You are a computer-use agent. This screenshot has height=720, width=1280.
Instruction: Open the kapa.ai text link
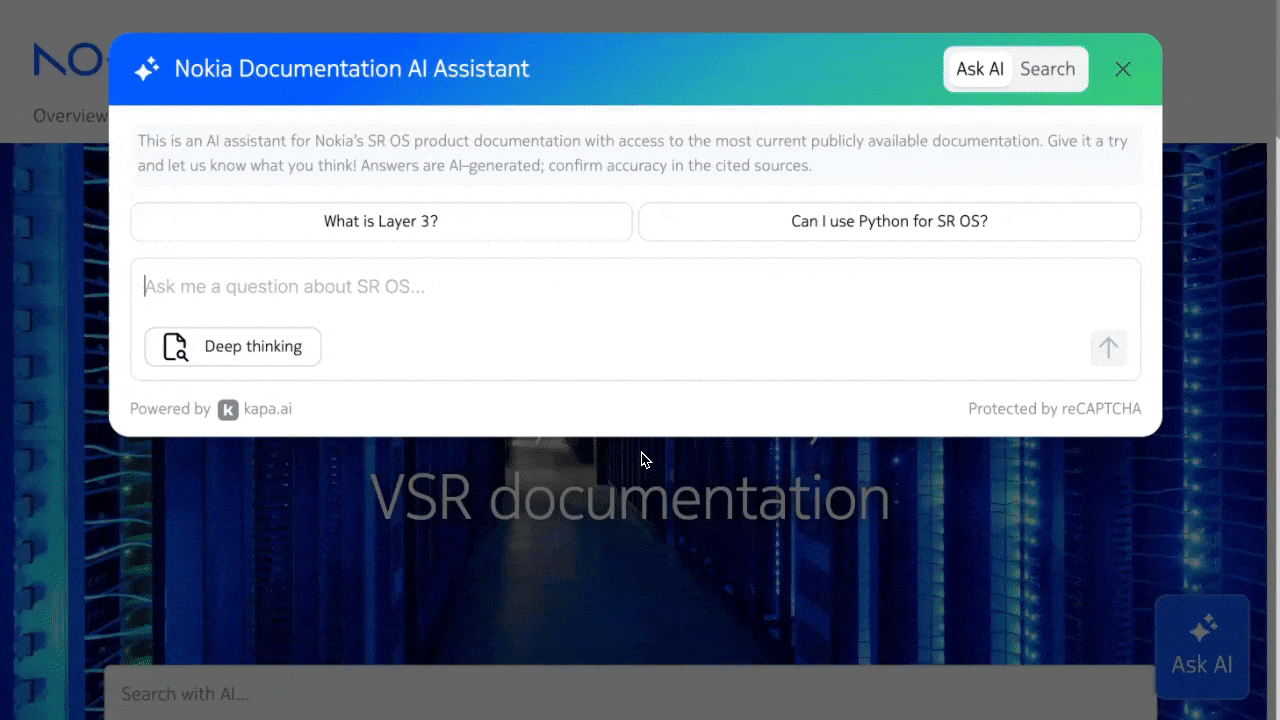(267, 409)
